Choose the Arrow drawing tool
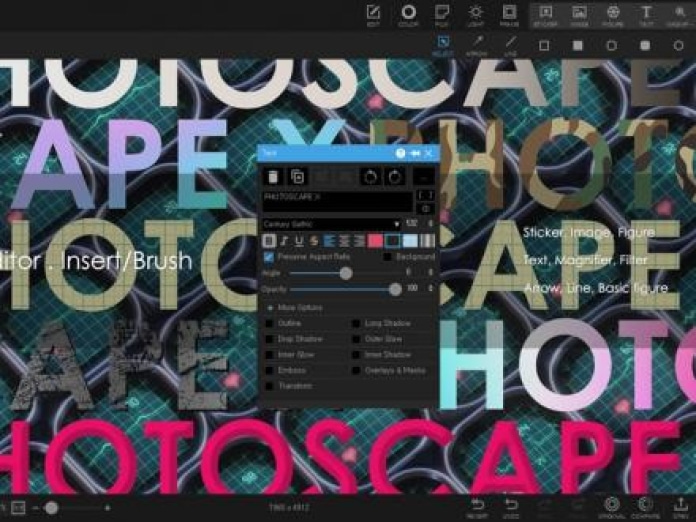The height and width of the screenshot is (522, 696). click(x=477, y=46)
